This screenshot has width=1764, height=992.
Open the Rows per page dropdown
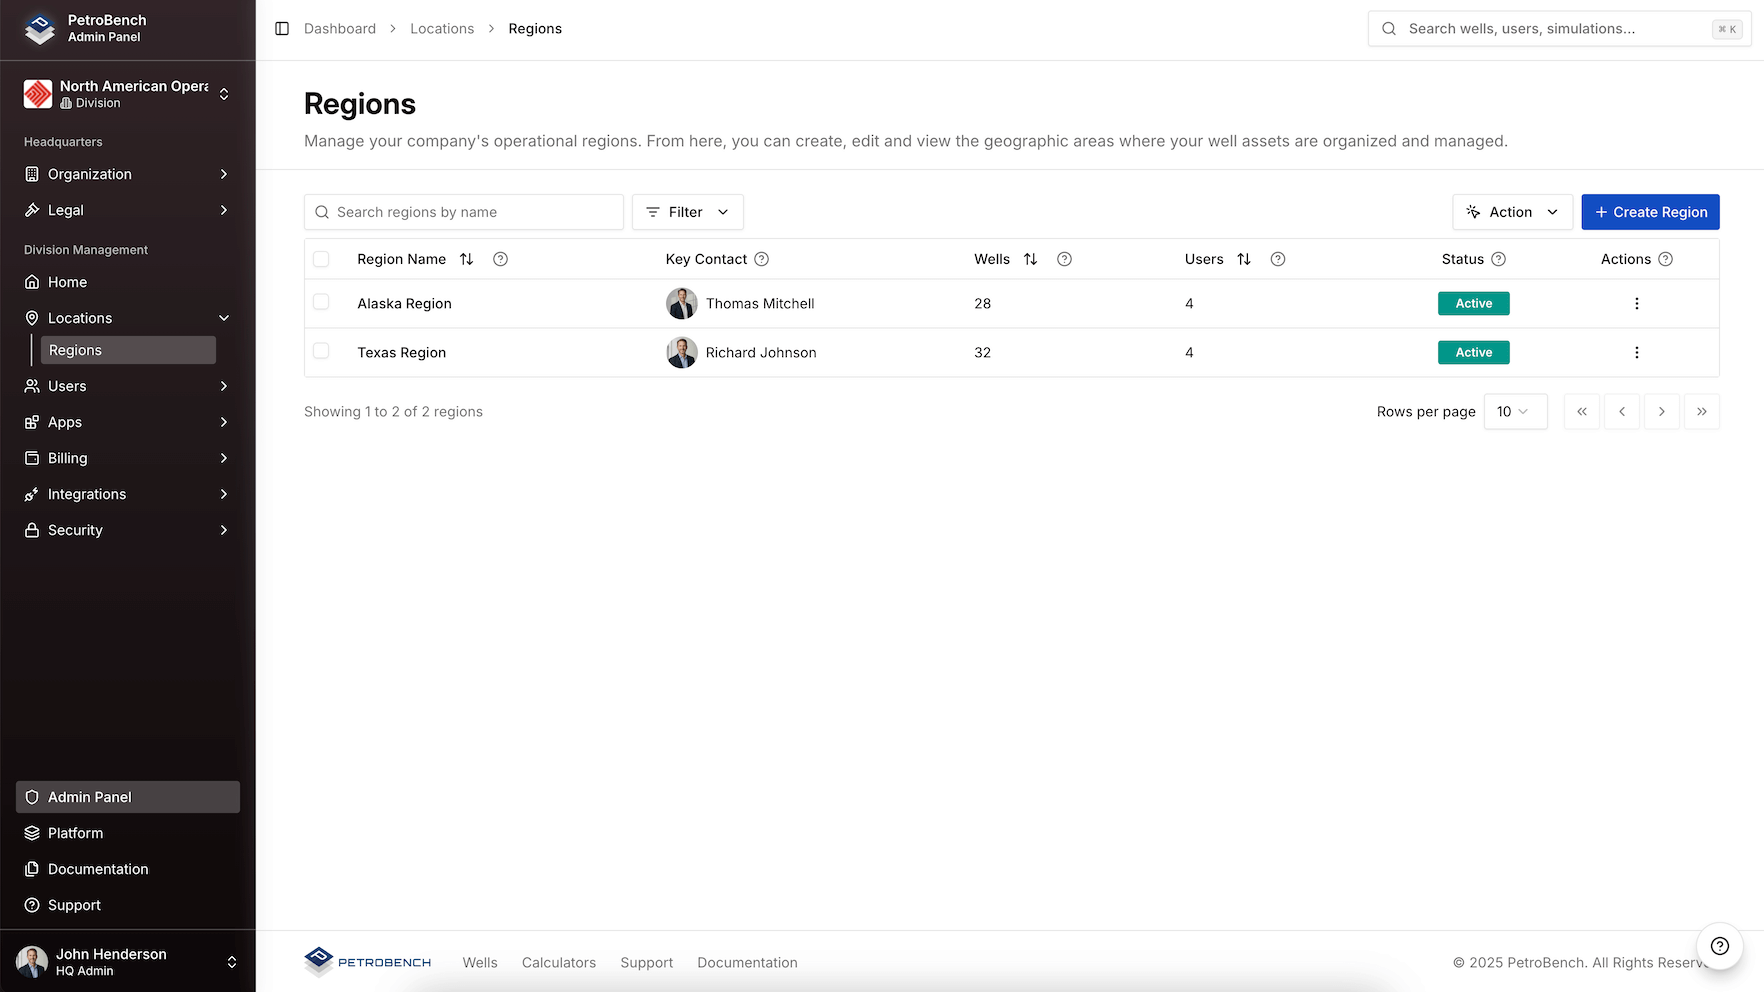pos(1515,411)
